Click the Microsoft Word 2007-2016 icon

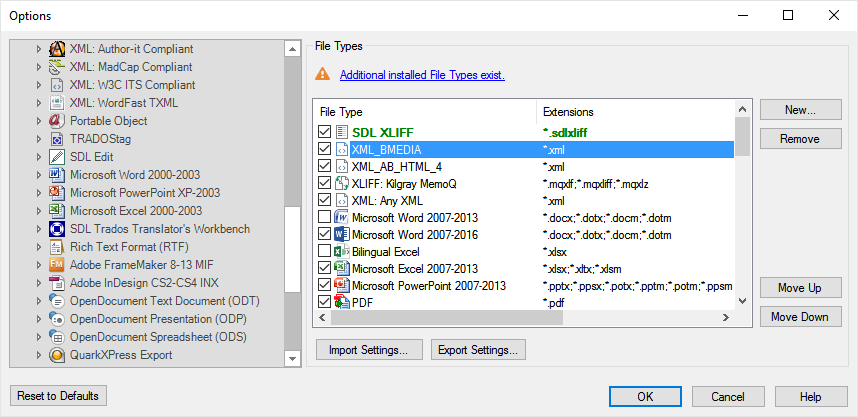point(341,235)
